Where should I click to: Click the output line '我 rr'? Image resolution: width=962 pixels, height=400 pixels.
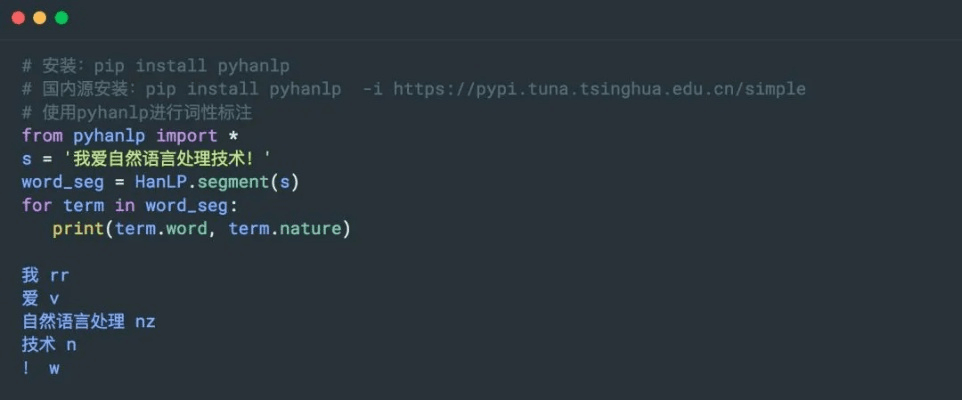tap(45, 275)
